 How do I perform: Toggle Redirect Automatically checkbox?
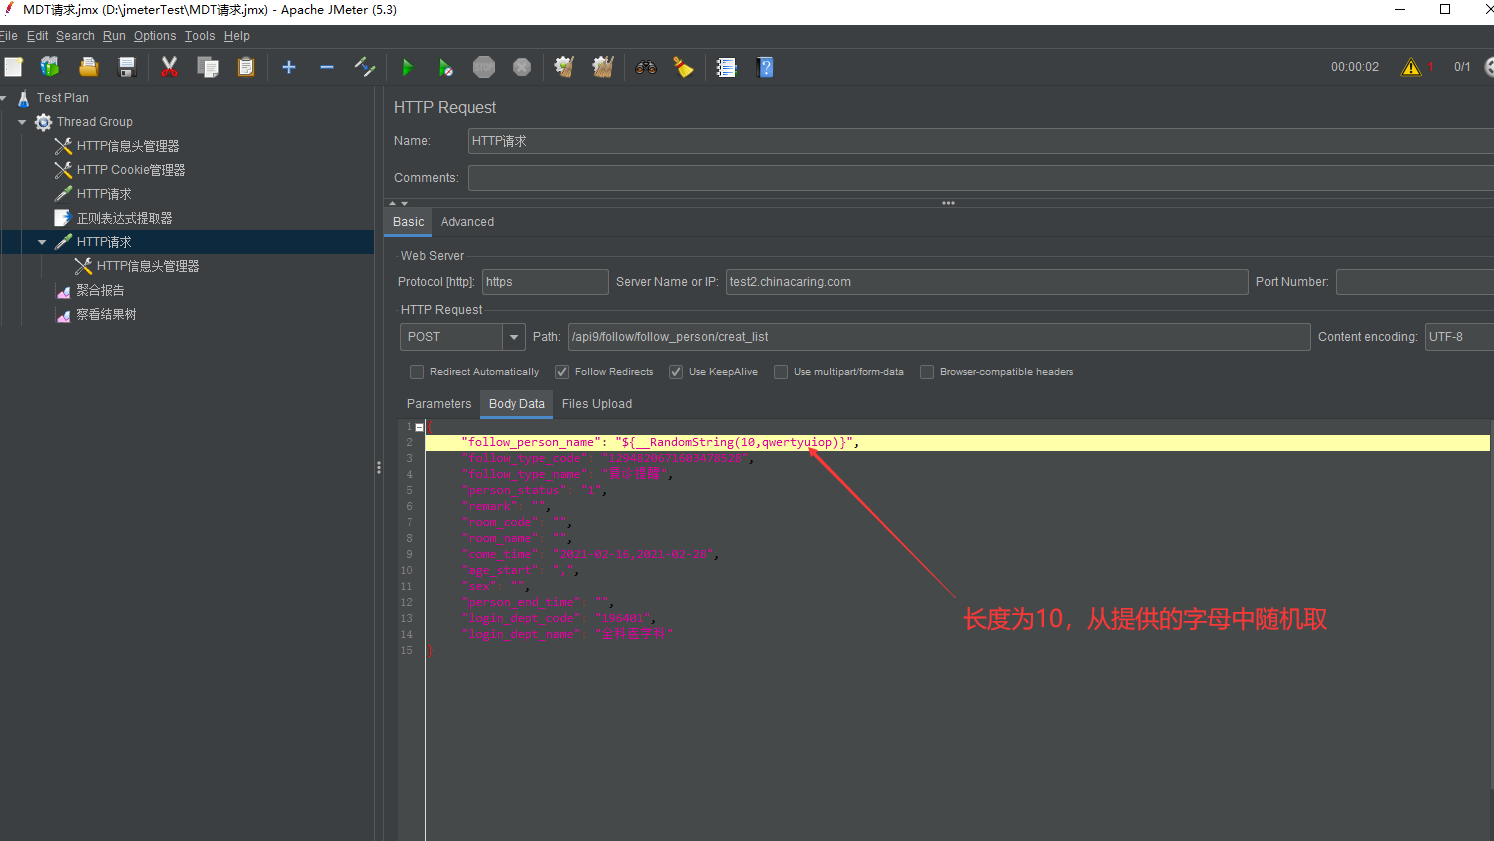tap(417, 372)
